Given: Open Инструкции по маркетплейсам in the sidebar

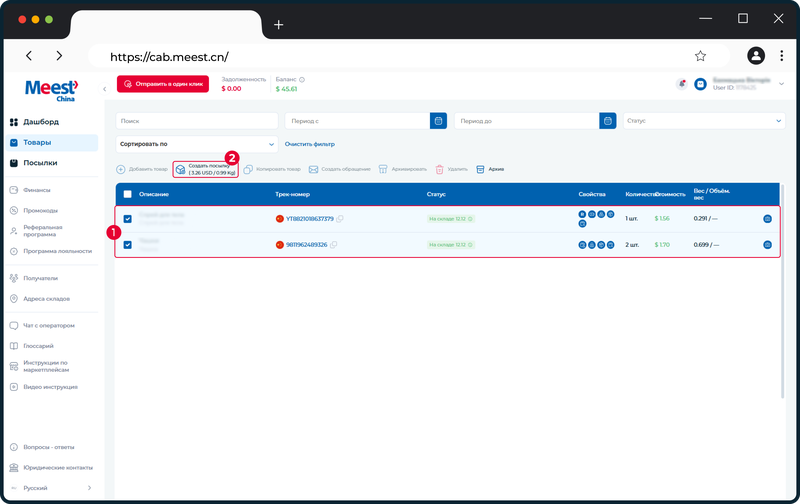Looking at the screenshot, I should coord(40,366).
